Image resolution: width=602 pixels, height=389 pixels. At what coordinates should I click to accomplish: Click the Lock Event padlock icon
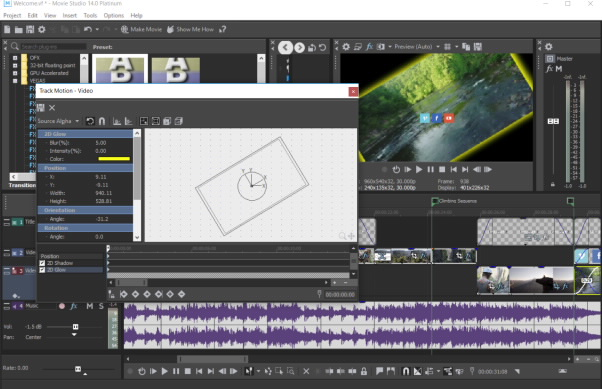(364, 371)
